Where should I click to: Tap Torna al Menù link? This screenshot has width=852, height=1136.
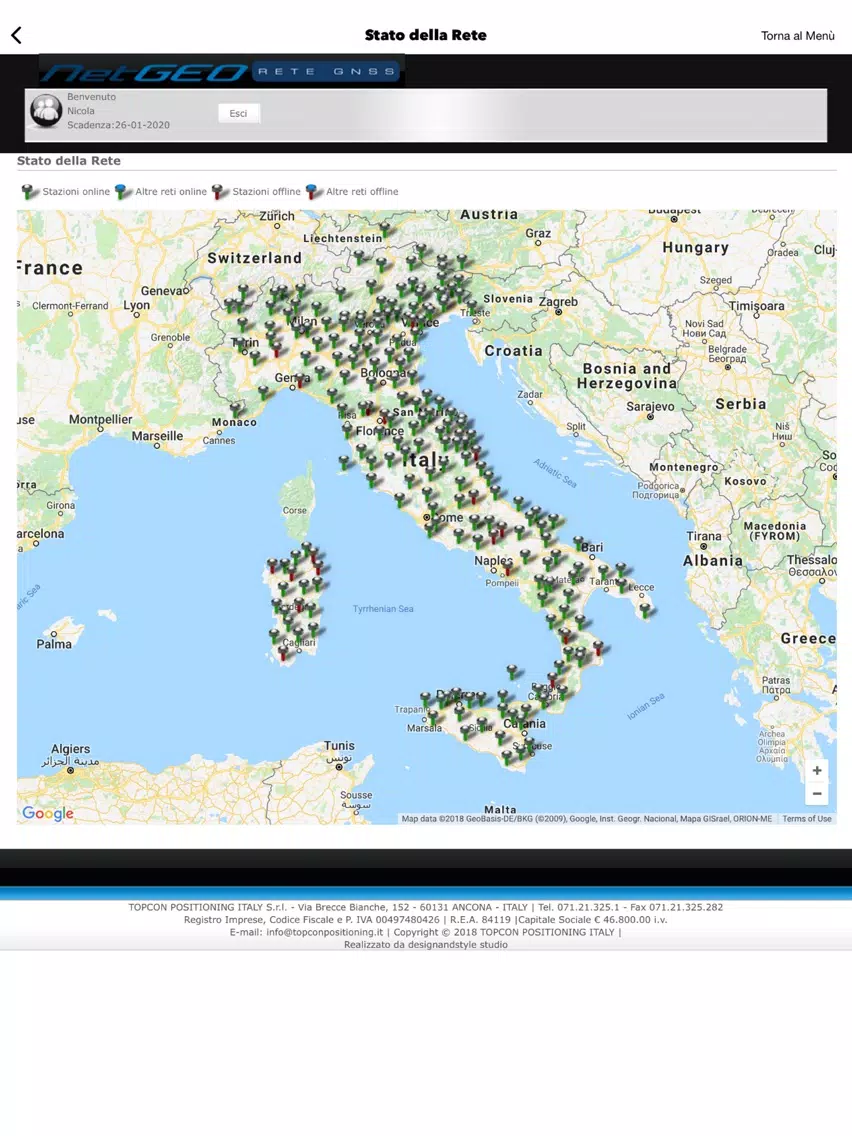798,36
